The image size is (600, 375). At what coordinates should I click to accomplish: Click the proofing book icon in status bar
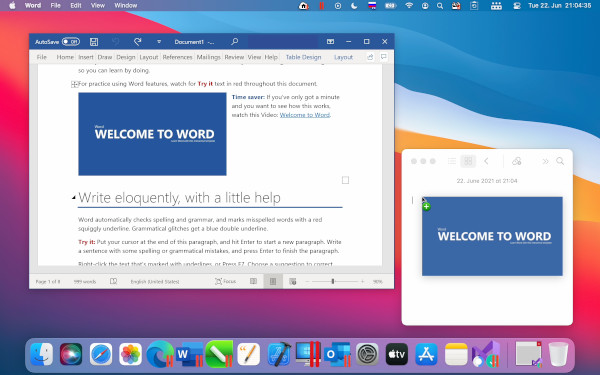point(113,281)
